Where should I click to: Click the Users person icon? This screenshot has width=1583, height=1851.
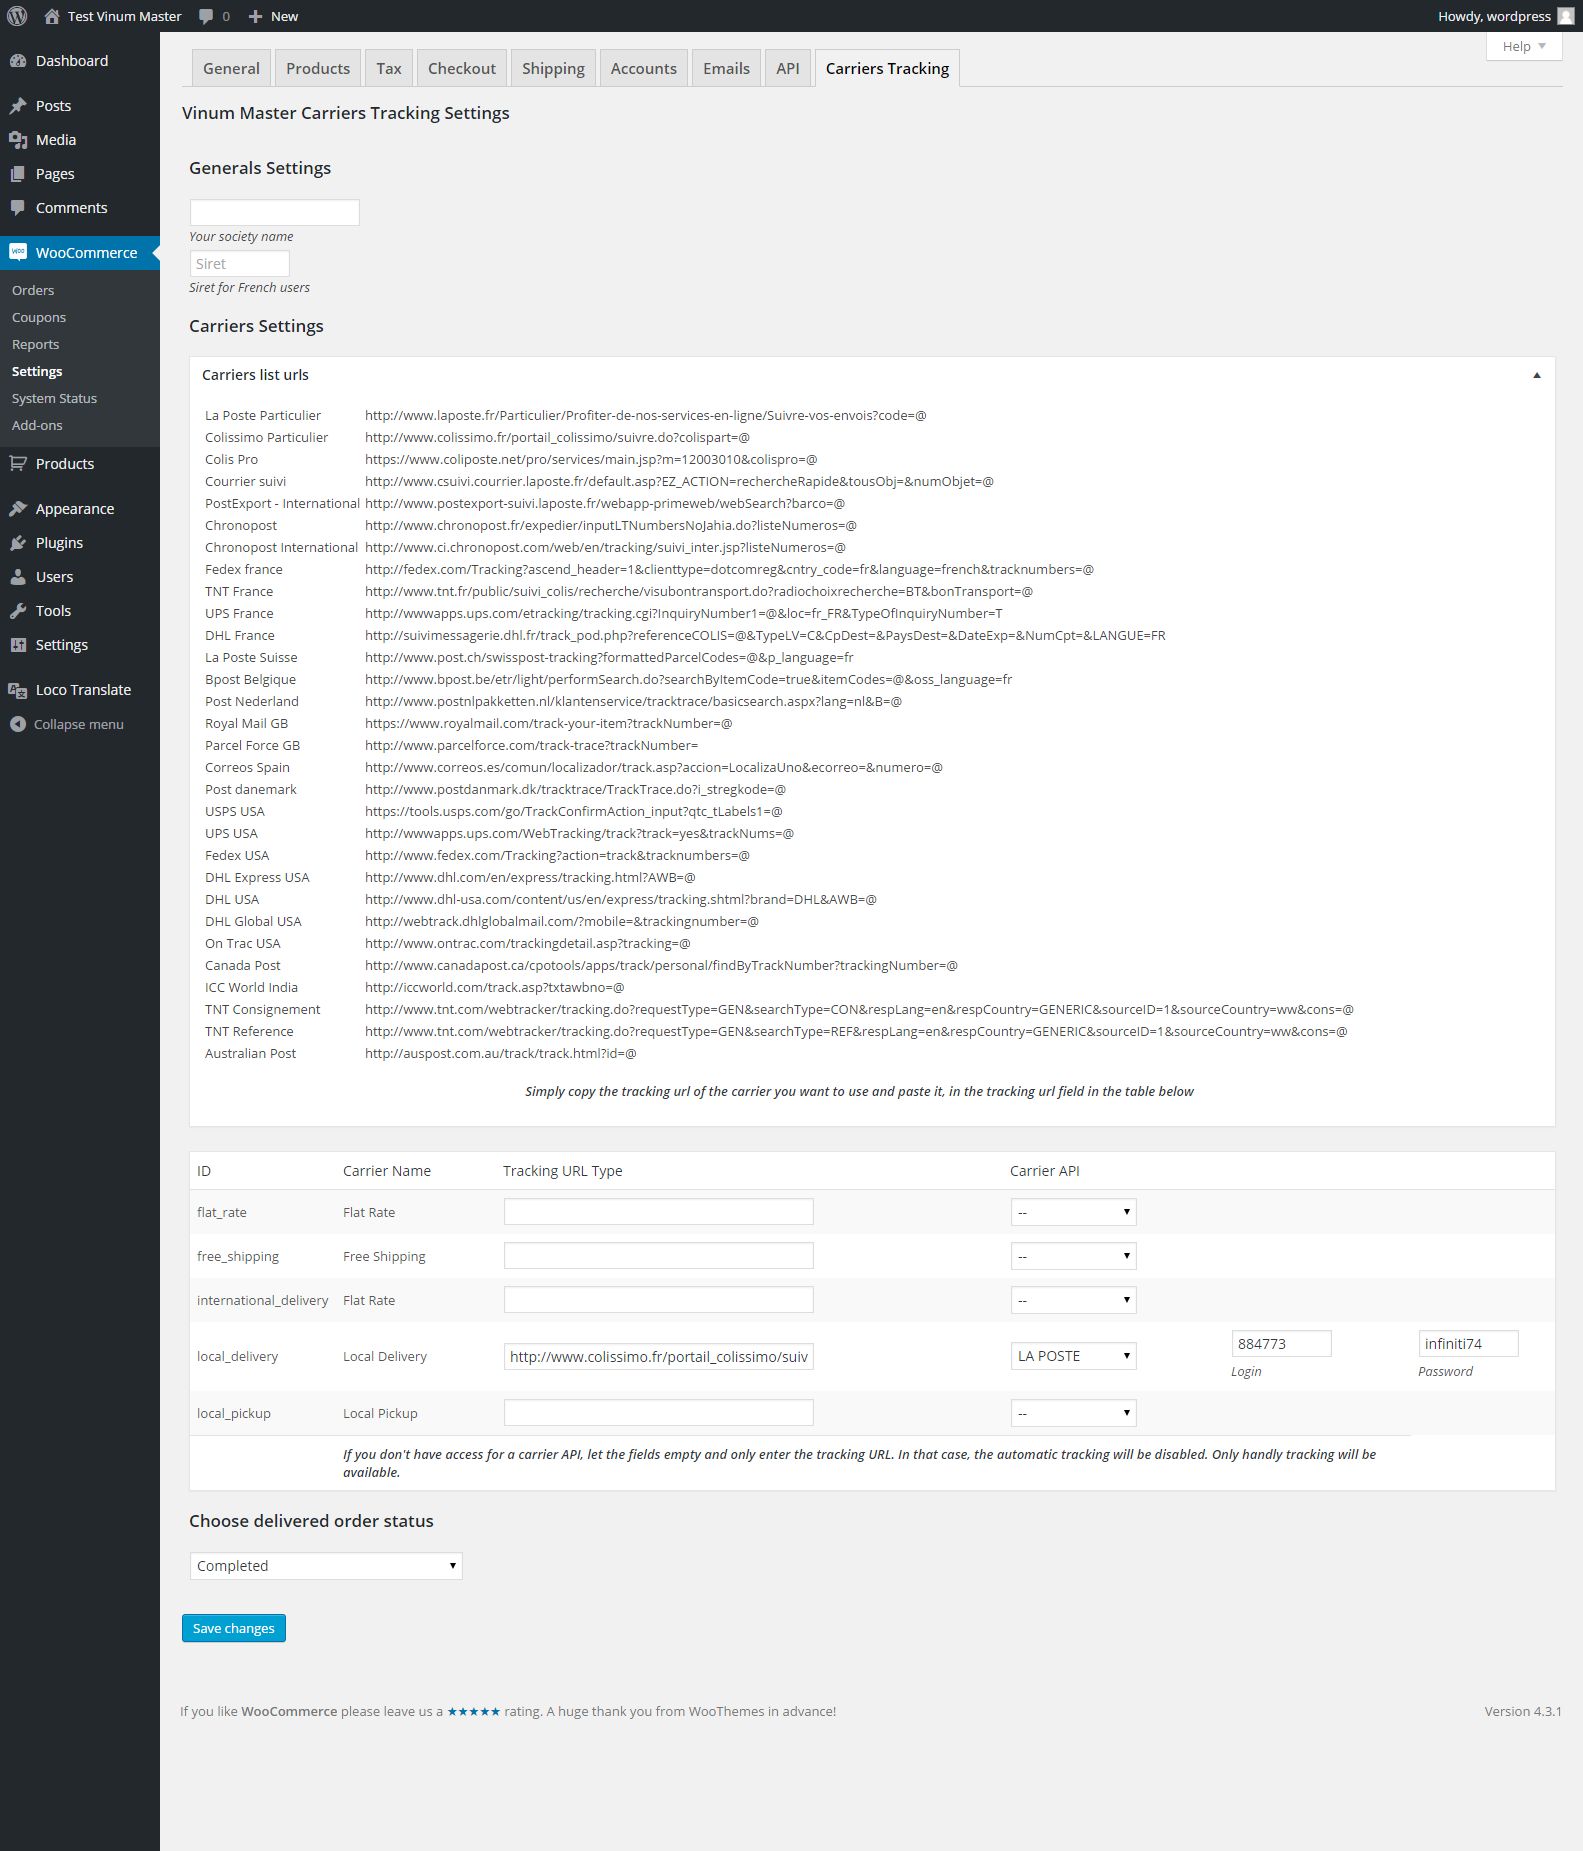[18, 577]
